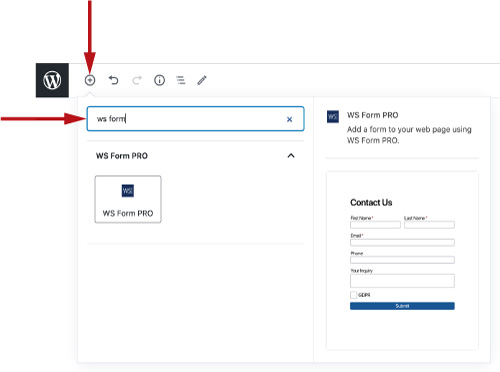Click the block description text
This screenshot has height=372, width=500.
409,135
